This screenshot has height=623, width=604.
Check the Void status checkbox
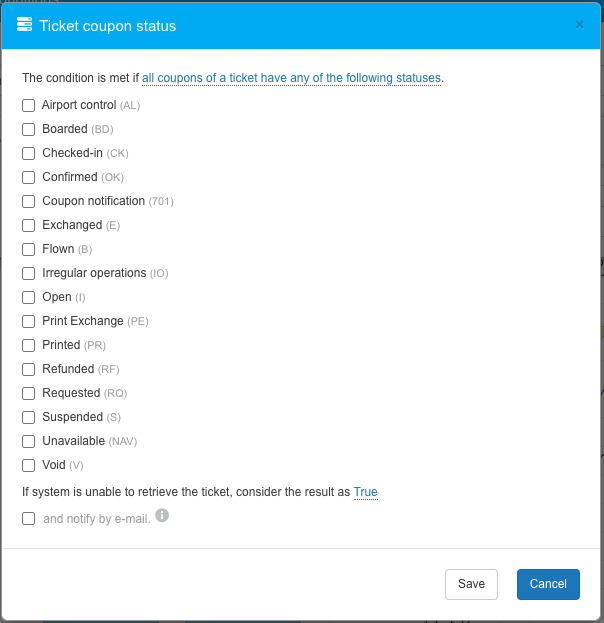pos(29,465)
